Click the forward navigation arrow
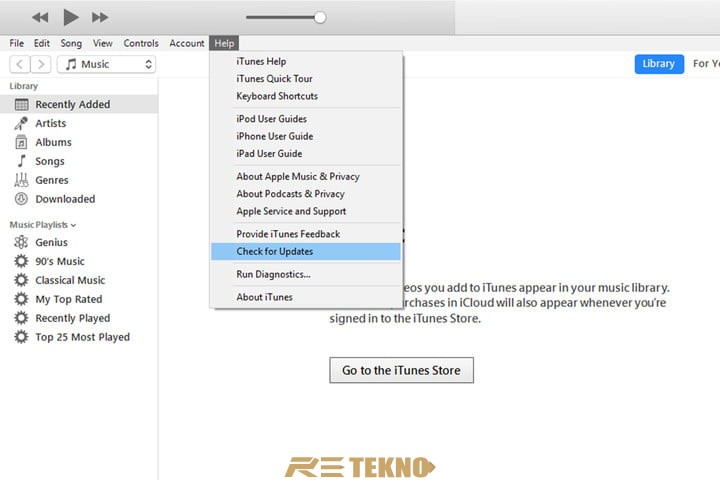Viewport: 720px width, 480px height. click(40, 64)
